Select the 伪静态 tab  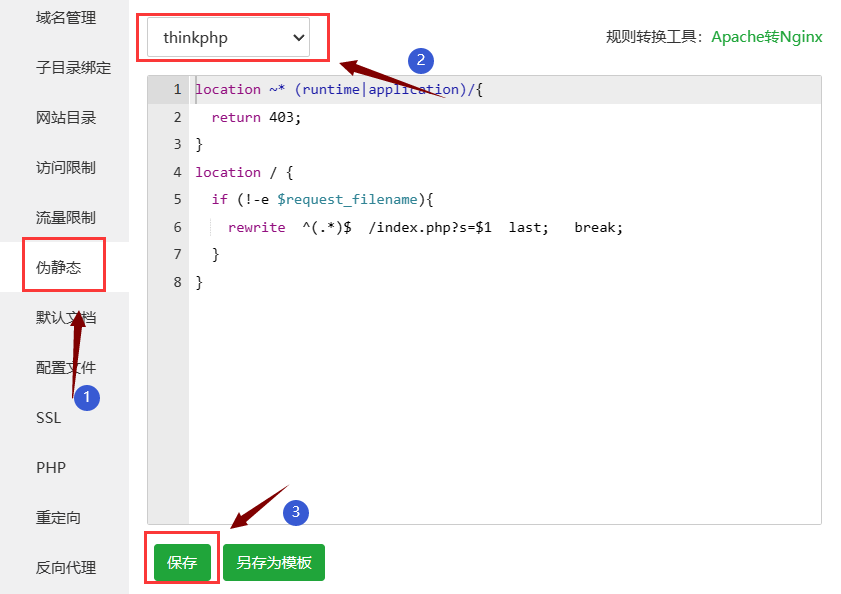click(58, 268)
